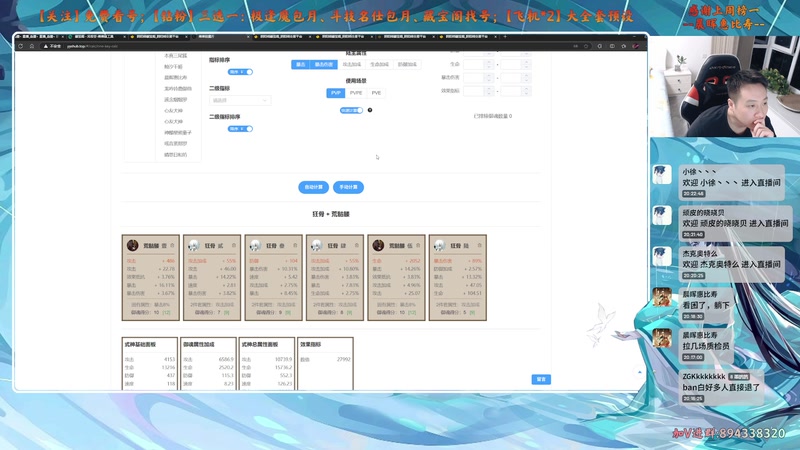The image size is (800, 450).
Task: Select the 攻击加成 attribute option
Action: pos(352,64)
